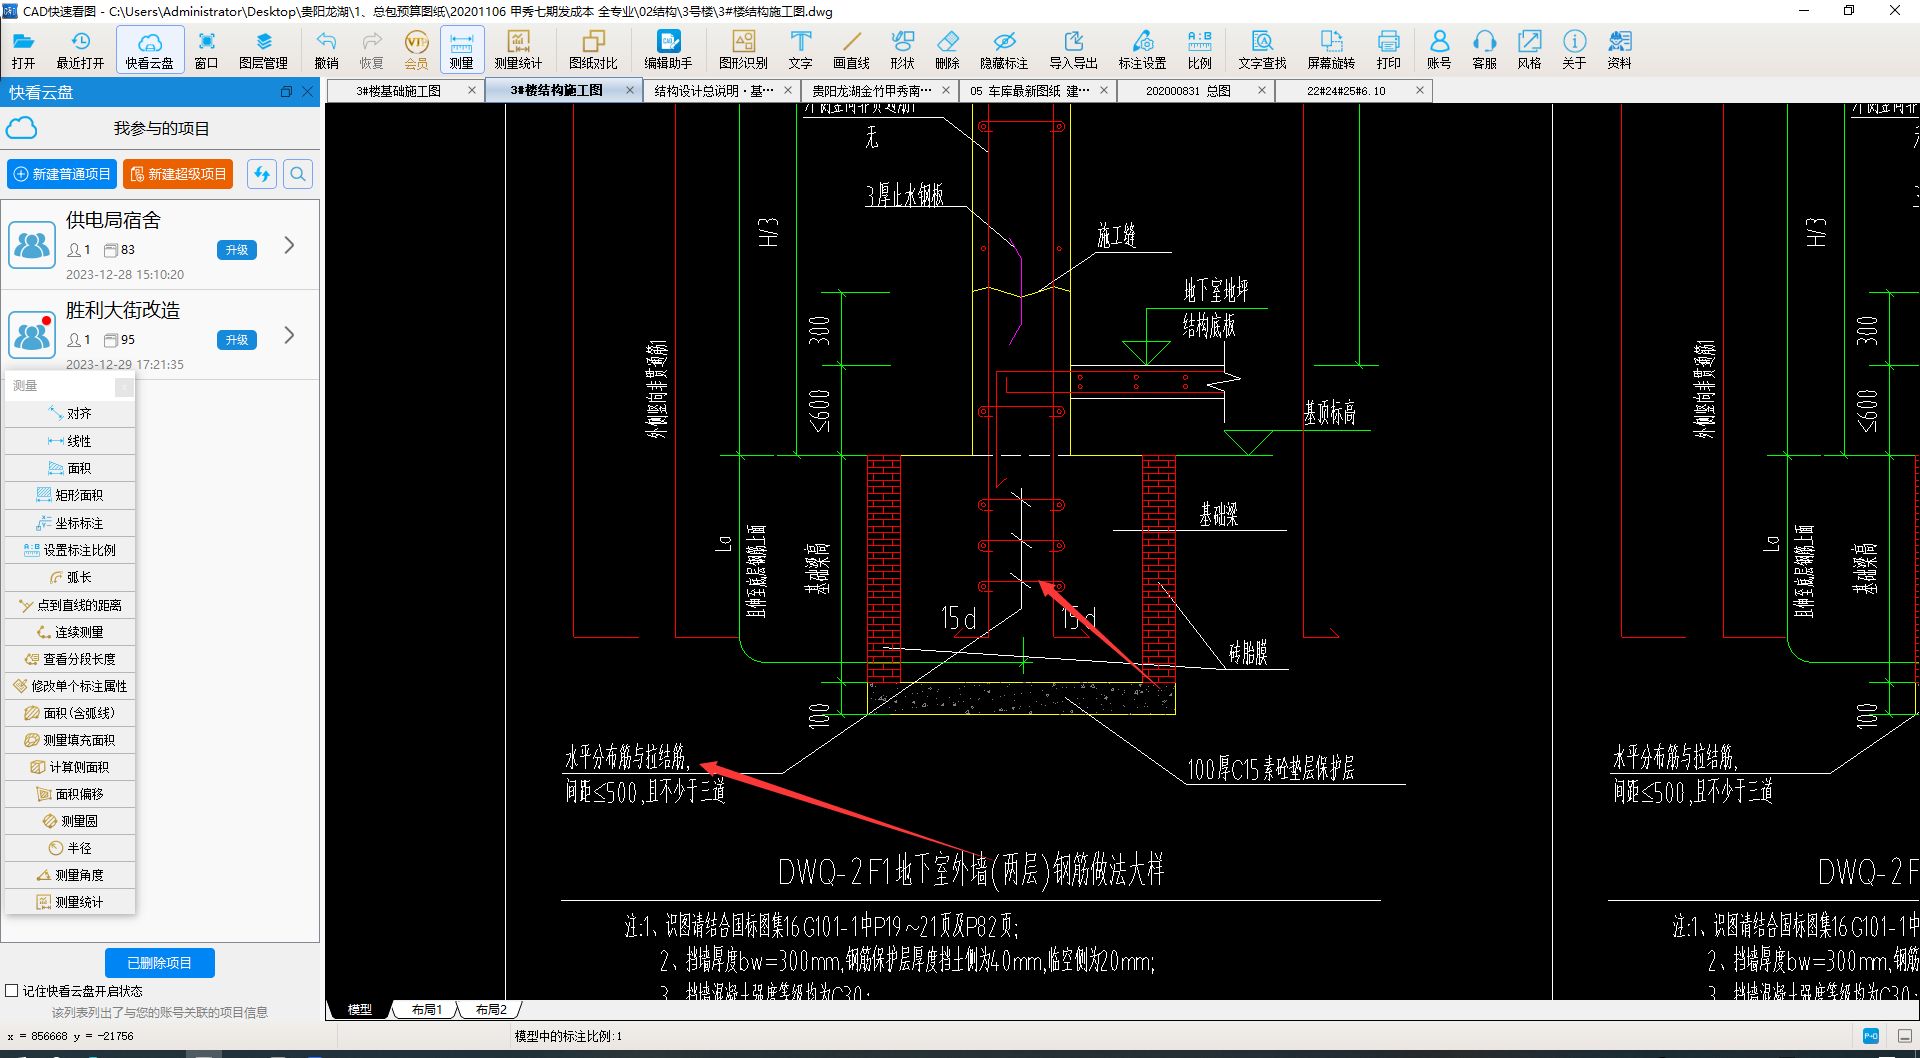This screenshot has width=1920, height=1058.
Task: Toggle 隐藏标注 hide annotations icon
Action: 1004,49
